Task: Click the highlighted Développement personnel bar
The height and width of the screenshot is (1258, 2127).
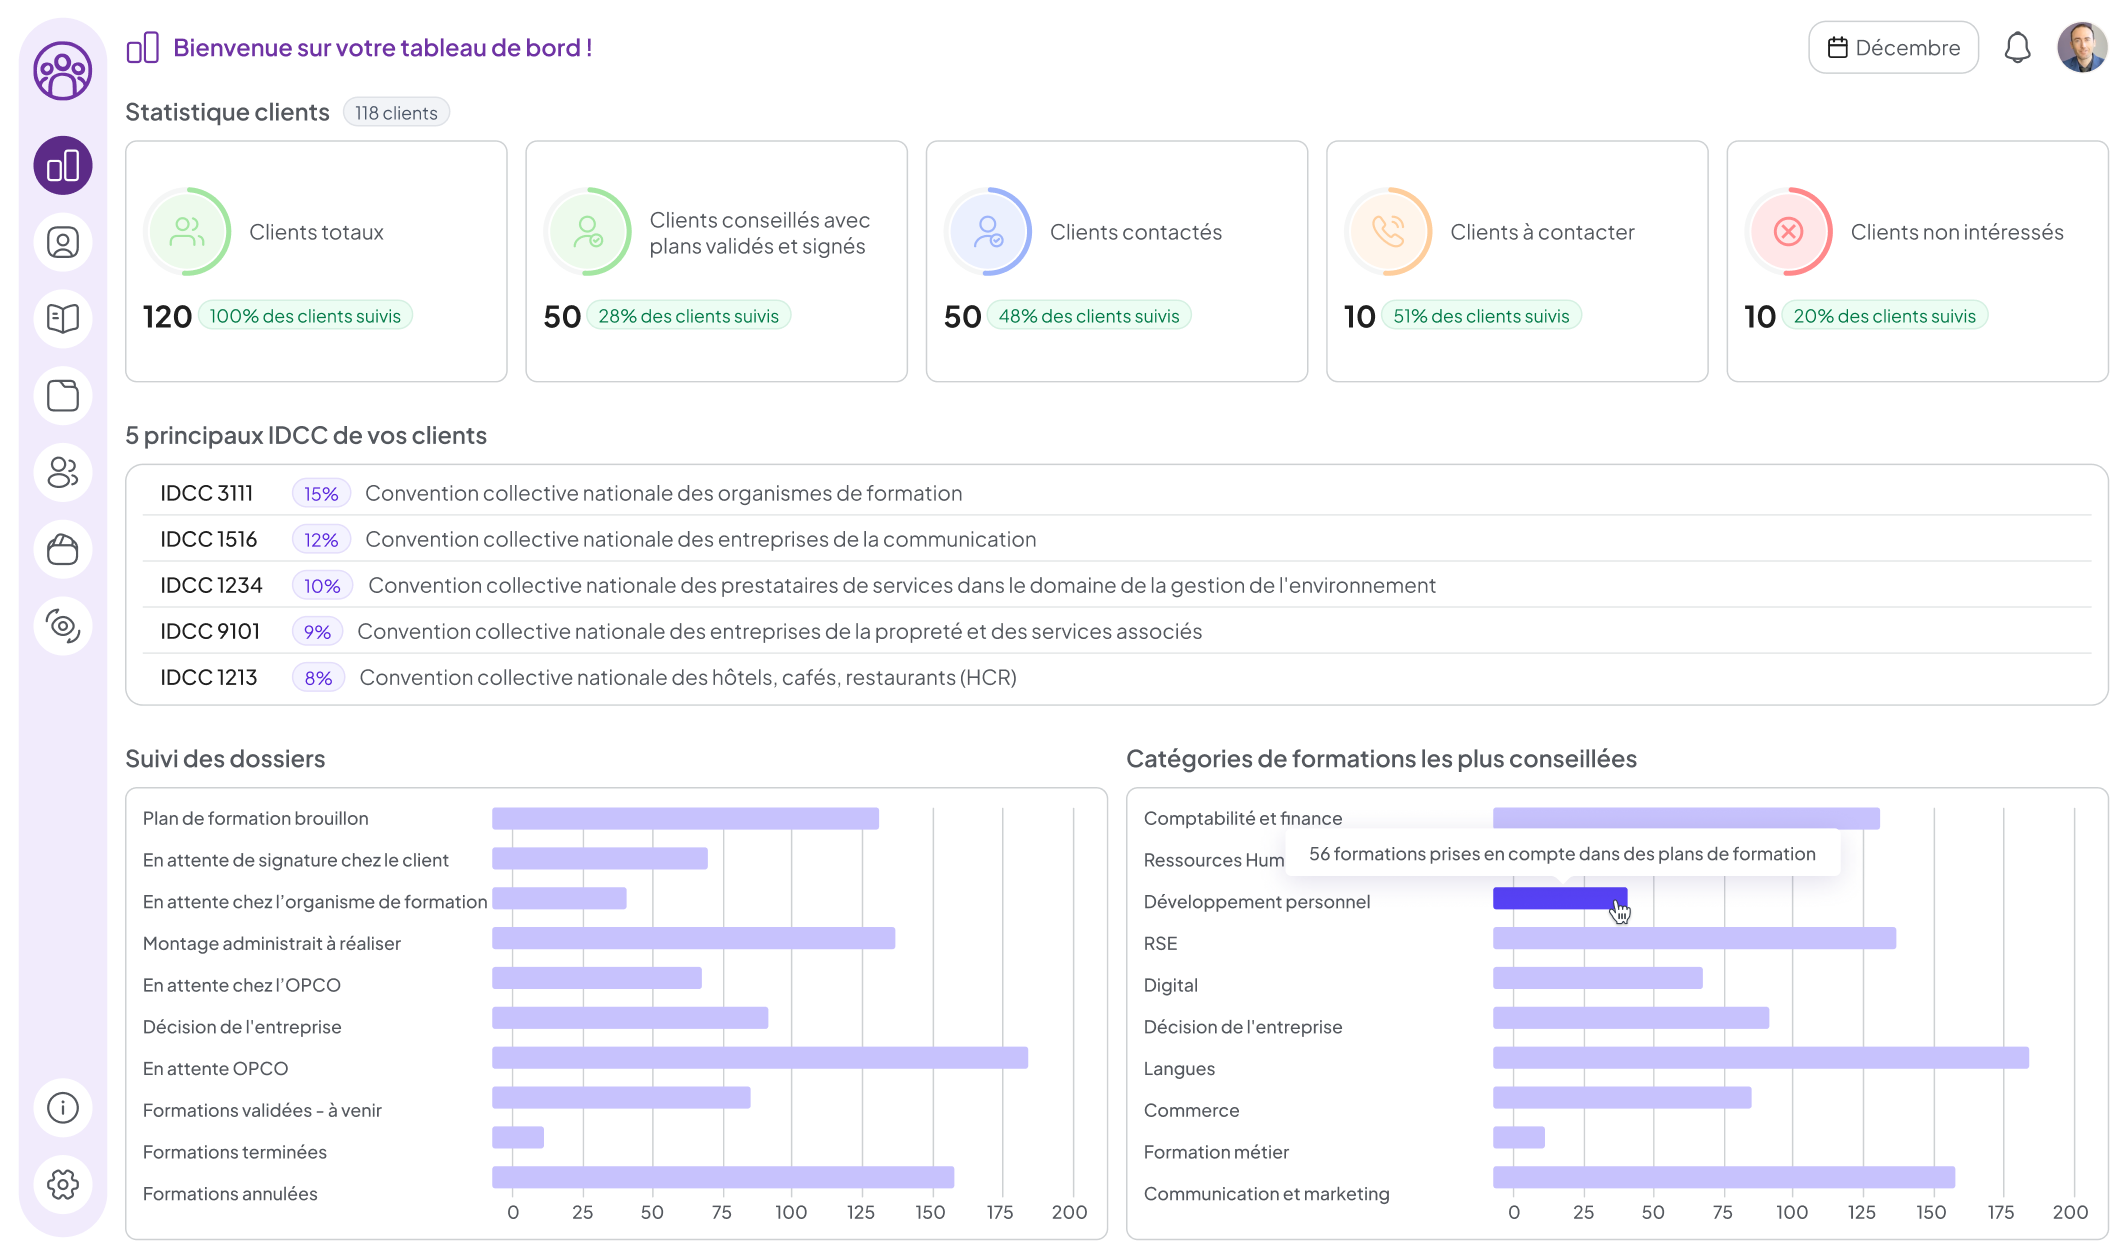Action: [1558, 899]
